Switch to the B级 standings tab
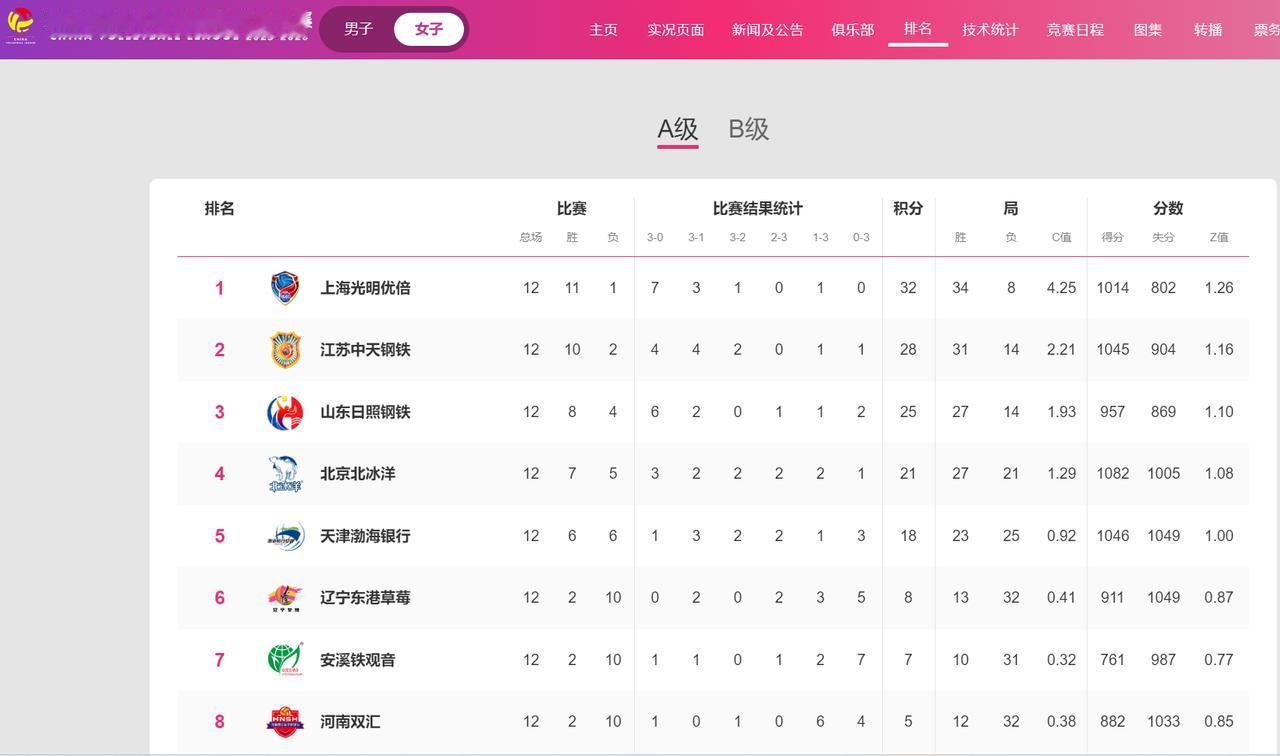 [x=748, y=129]
